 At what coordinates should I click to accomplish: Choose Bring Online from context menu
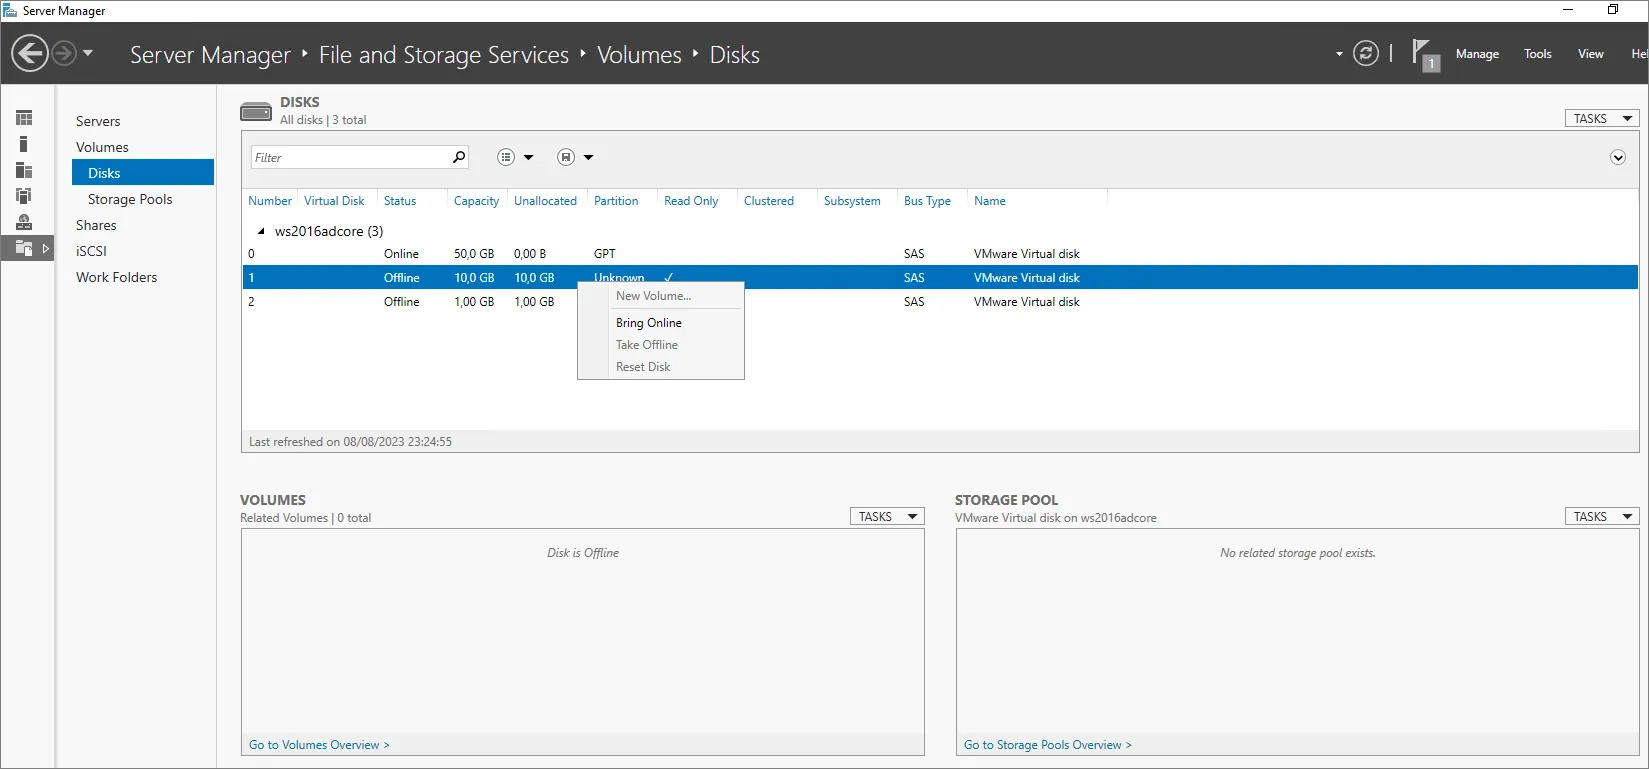point(649,323)
